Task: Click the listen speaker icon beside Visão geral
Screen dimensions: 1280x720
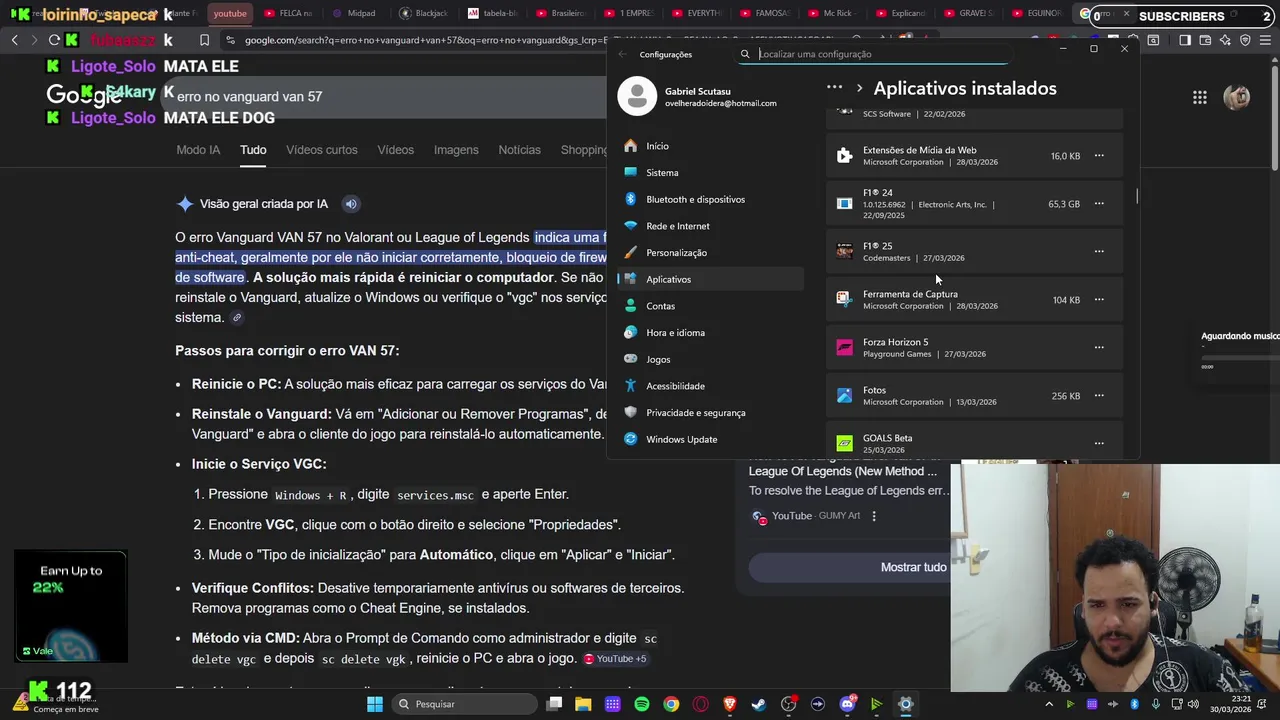Action: (x=351, y=204)
